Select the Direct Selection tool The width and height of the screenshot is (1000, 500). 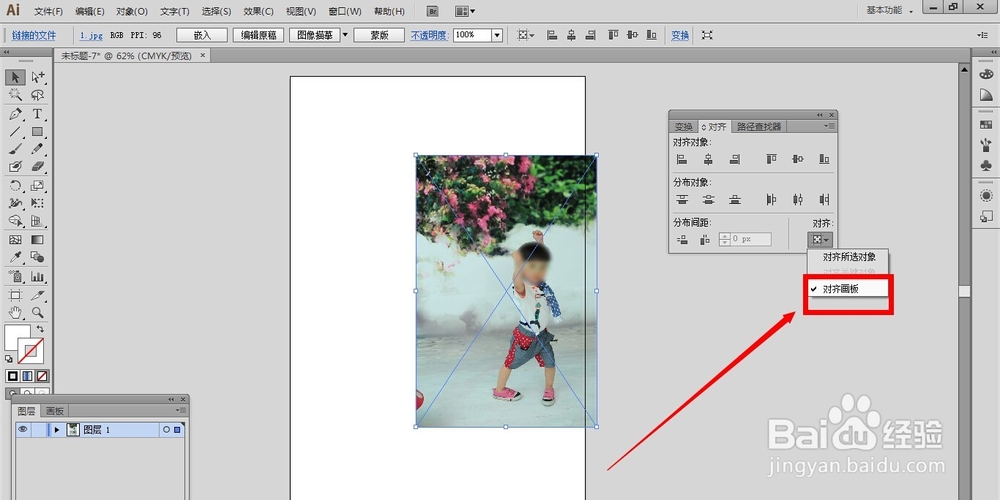click(x=38, y=77)
